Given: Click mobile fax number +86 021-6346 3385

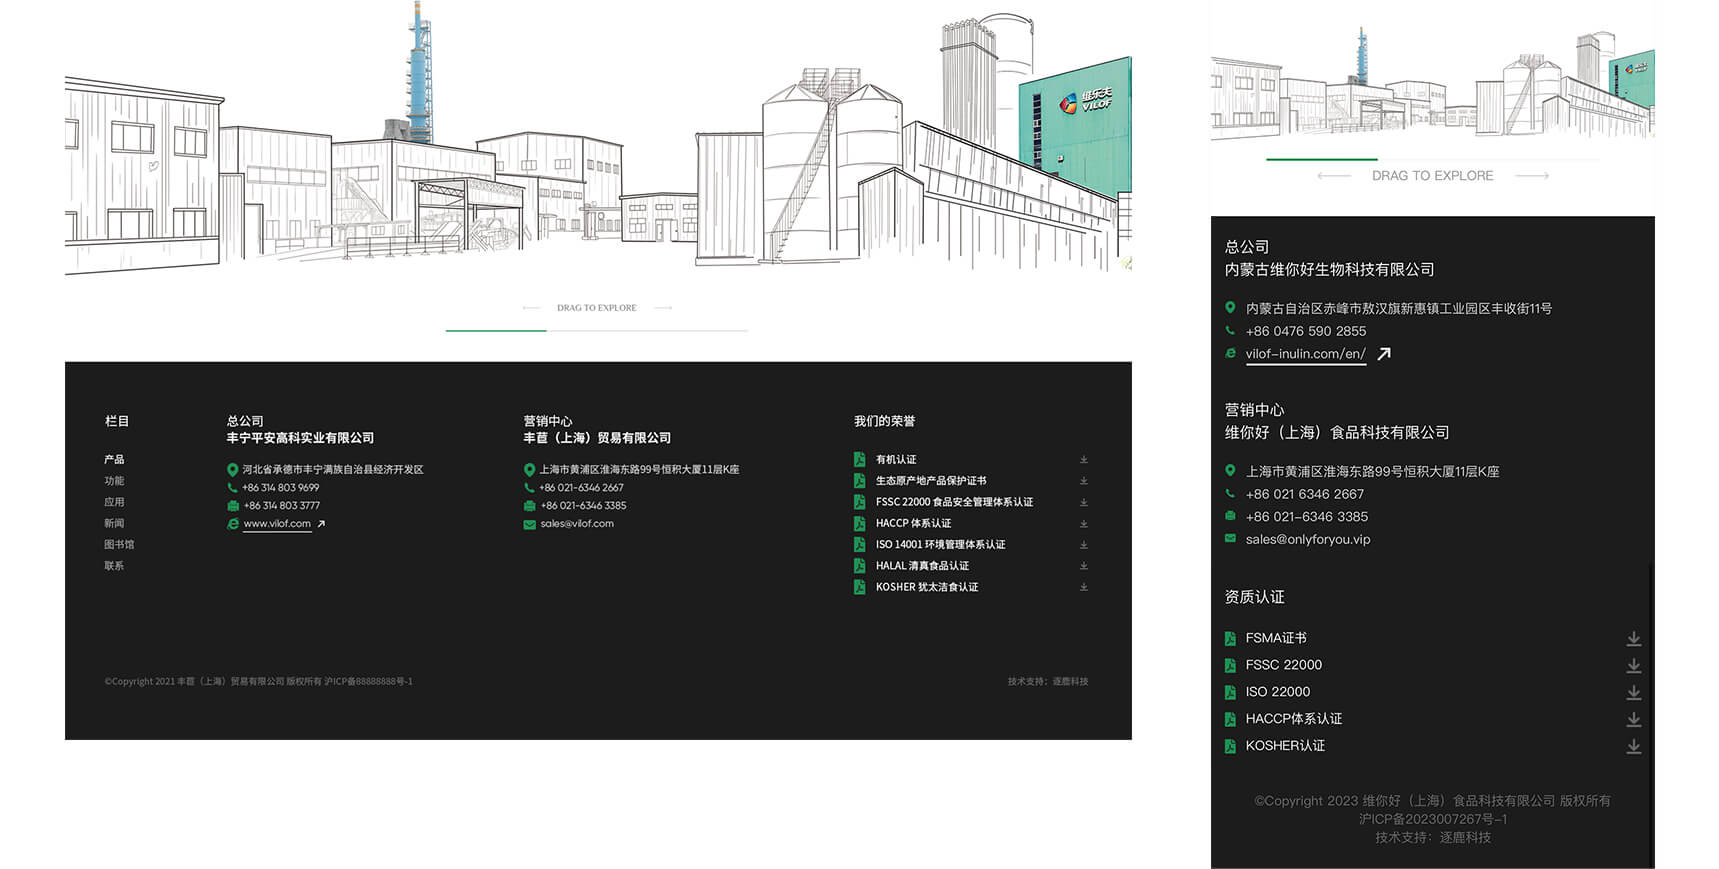Looking at the screenshot, I should tap(1307, 517).
